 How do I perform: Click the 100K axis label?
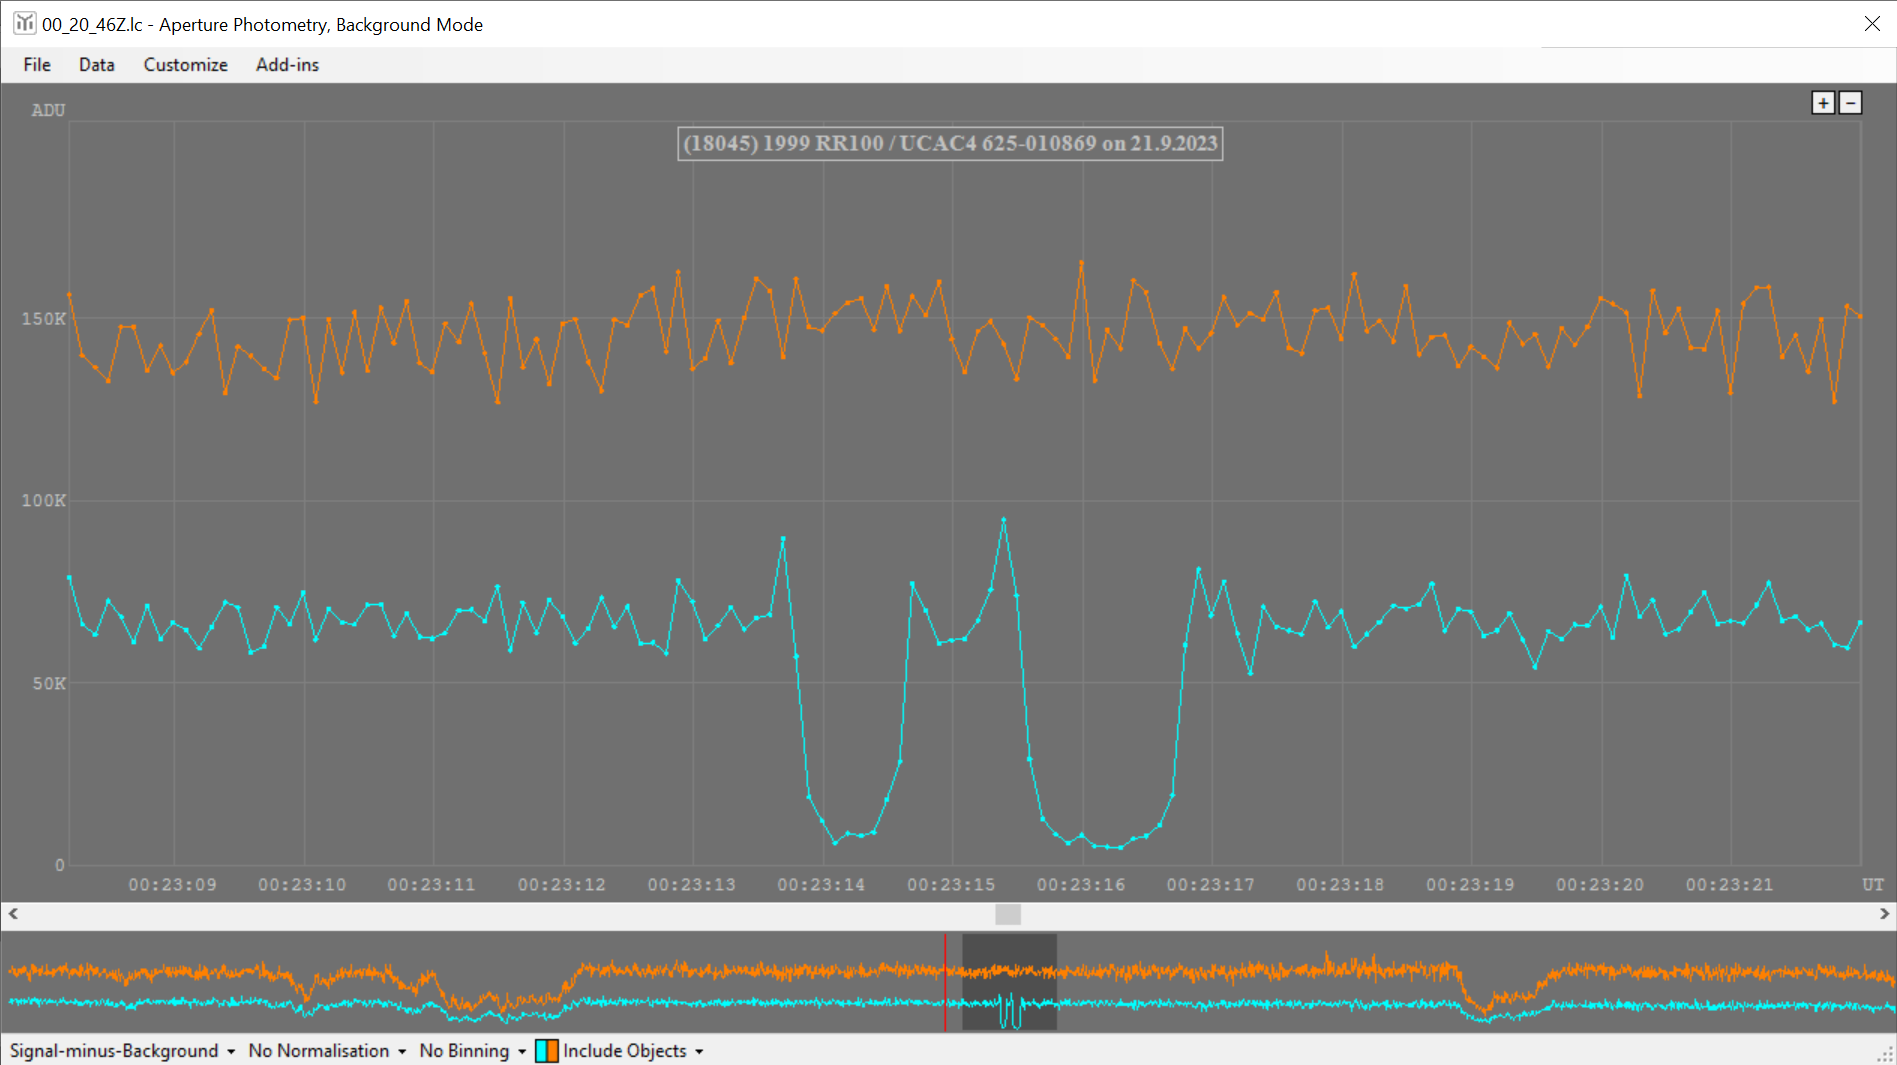click(44, 501)
